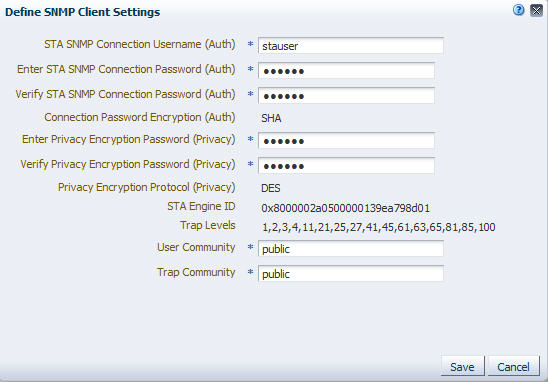
Task: Click into Enter Privacy Encryption Password field
Action: pyautogui.click(x=346, y=141)
